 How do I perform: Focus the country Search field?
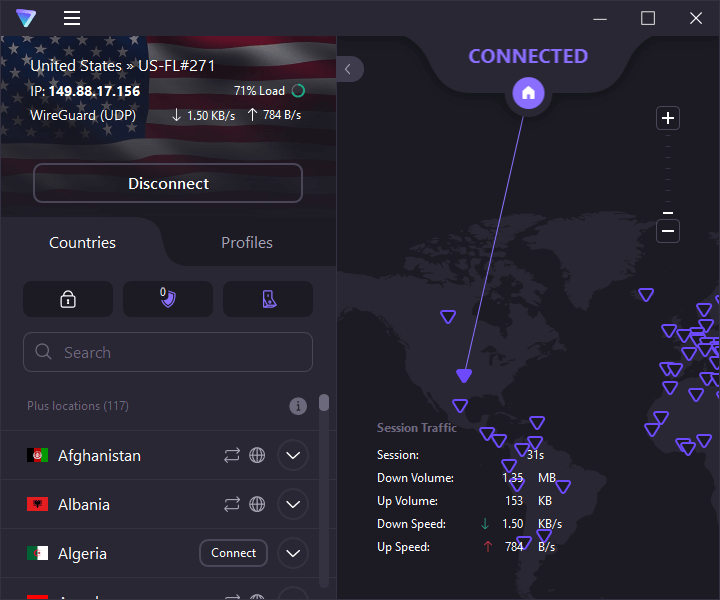tap(168, 352)
